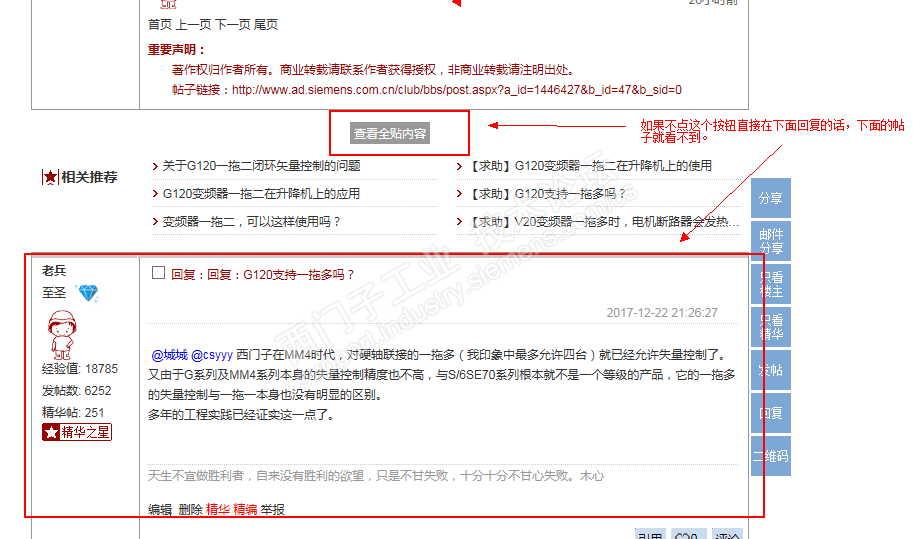Click the 发帖 sidebar button
The image size is (913, 539).
[x=771, y=370]
